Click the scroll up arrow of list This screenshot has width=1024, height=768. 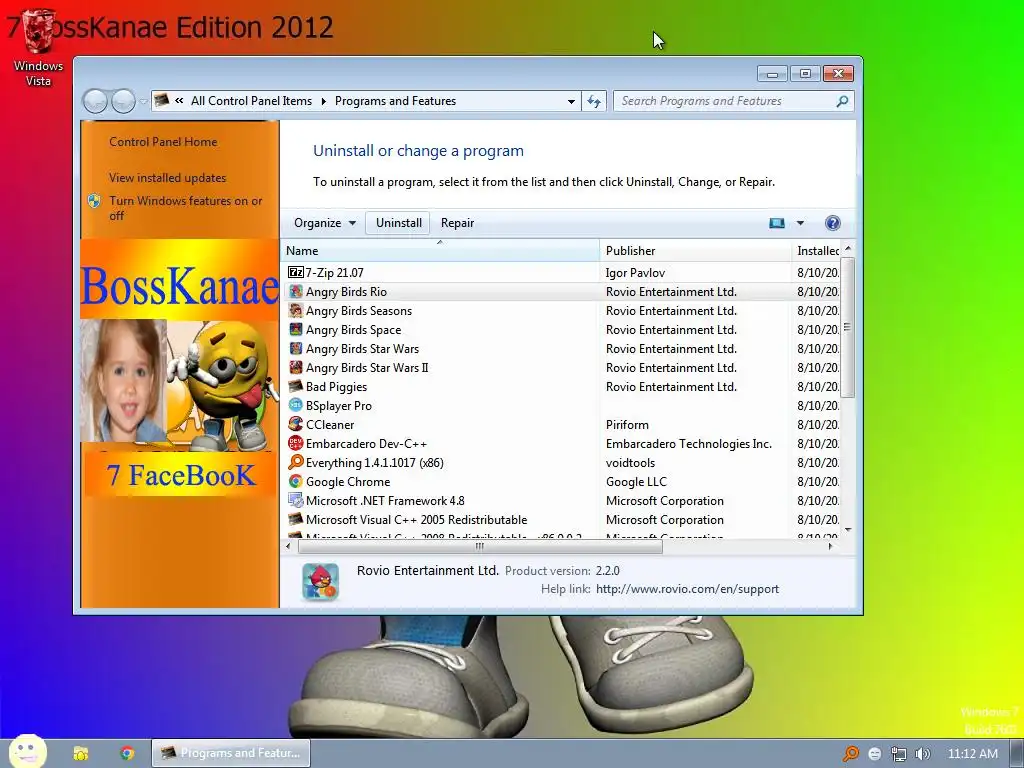pyautogui.click(x=848, y=249)
